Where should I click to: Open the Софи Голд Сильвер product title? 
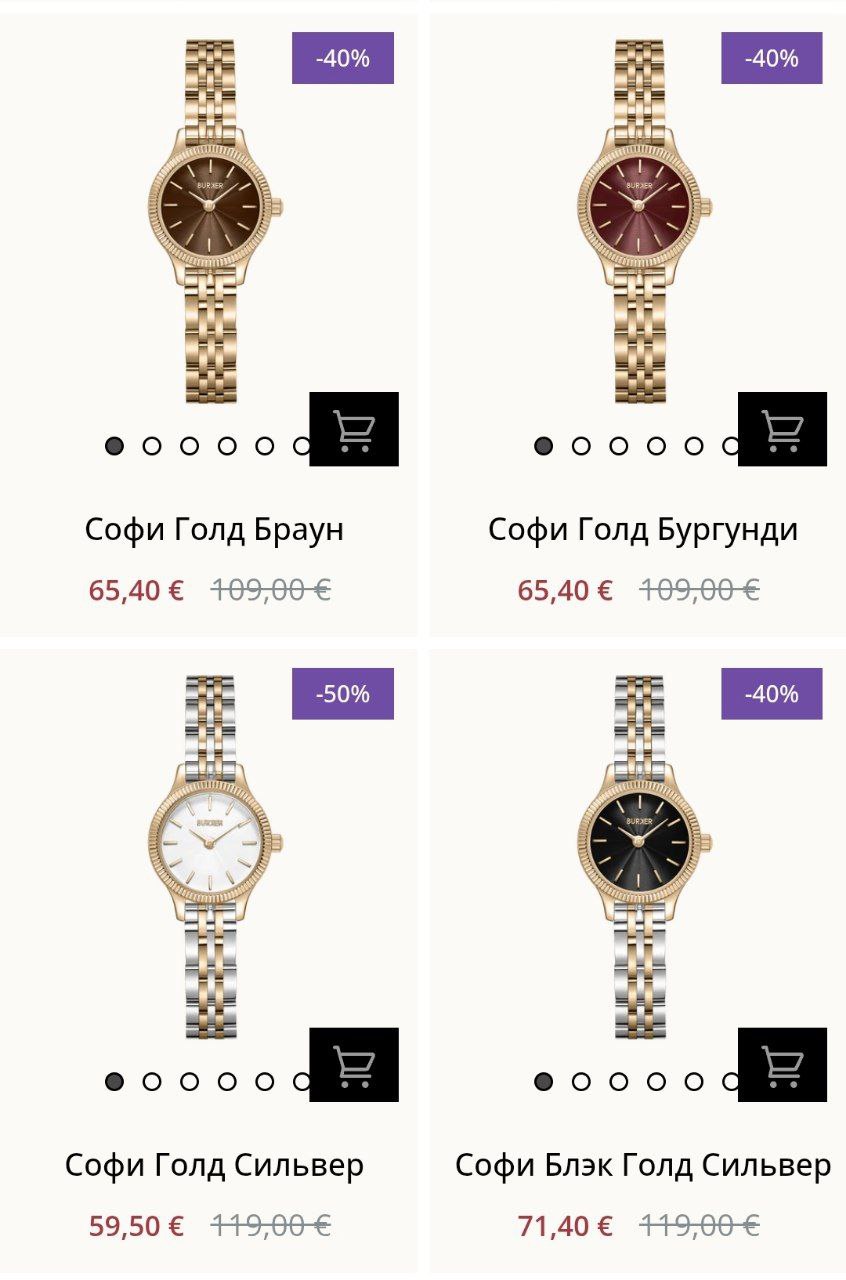tap(214, 1165)
